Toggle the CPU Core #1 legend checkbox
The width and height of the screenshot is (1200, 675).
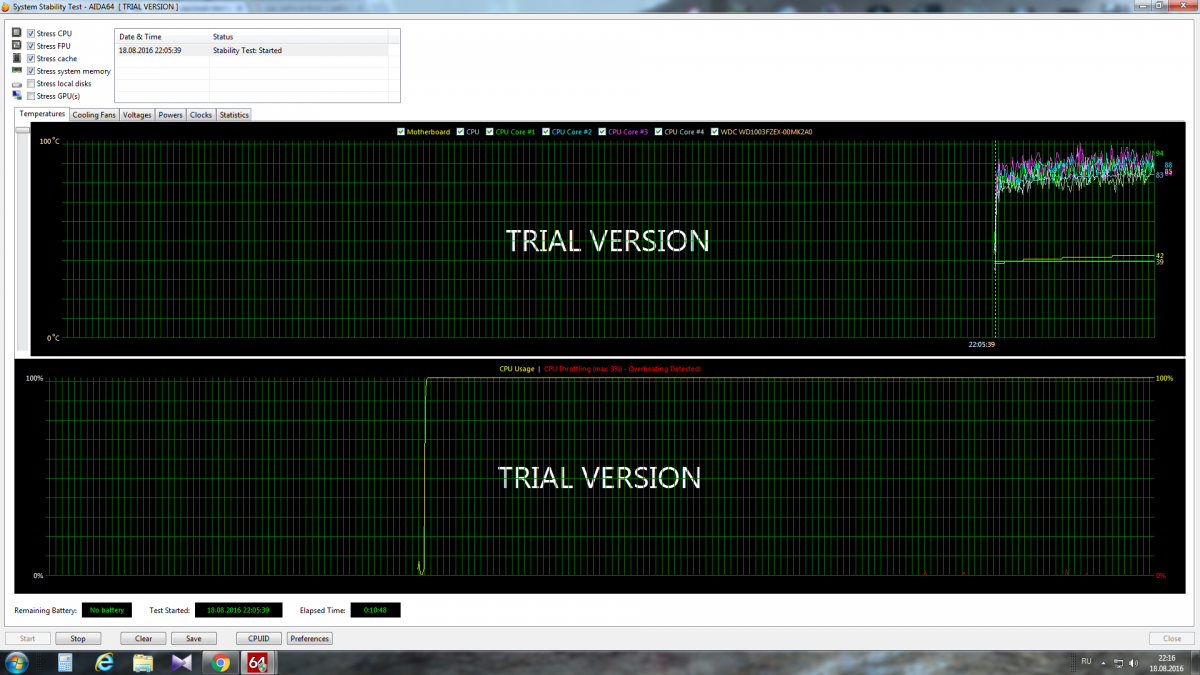tap(490, 131)
